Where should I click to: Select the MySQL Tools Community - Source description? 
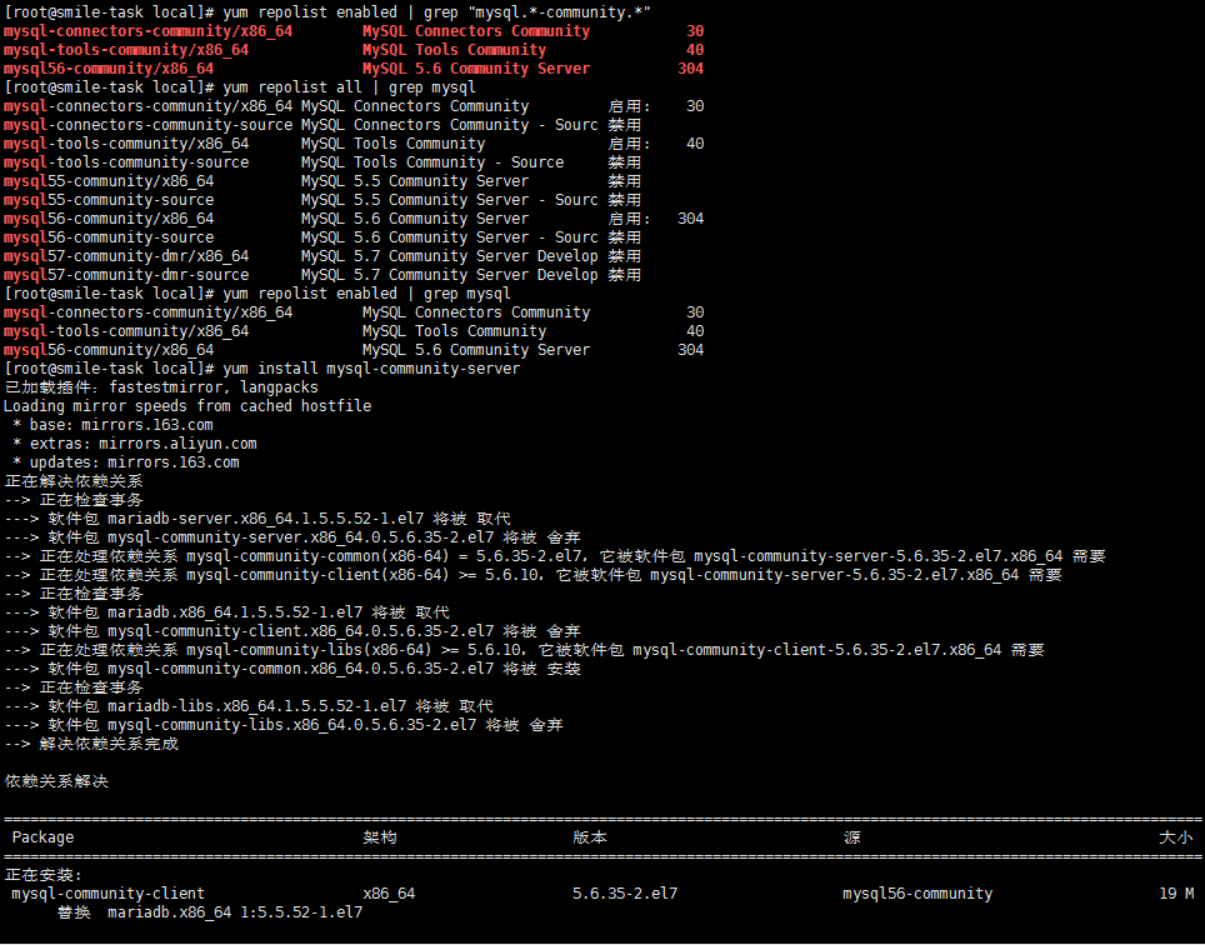(x=432, y=162)
